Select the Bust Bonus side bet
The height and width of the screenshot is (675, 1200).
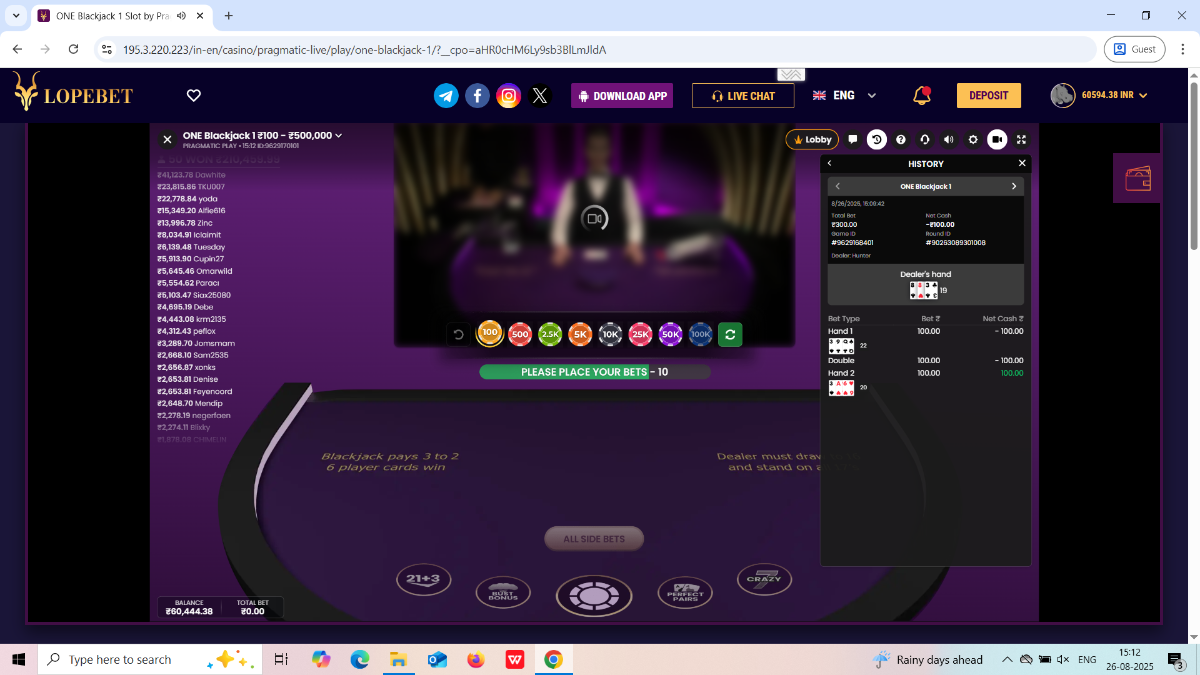[503, 593]
